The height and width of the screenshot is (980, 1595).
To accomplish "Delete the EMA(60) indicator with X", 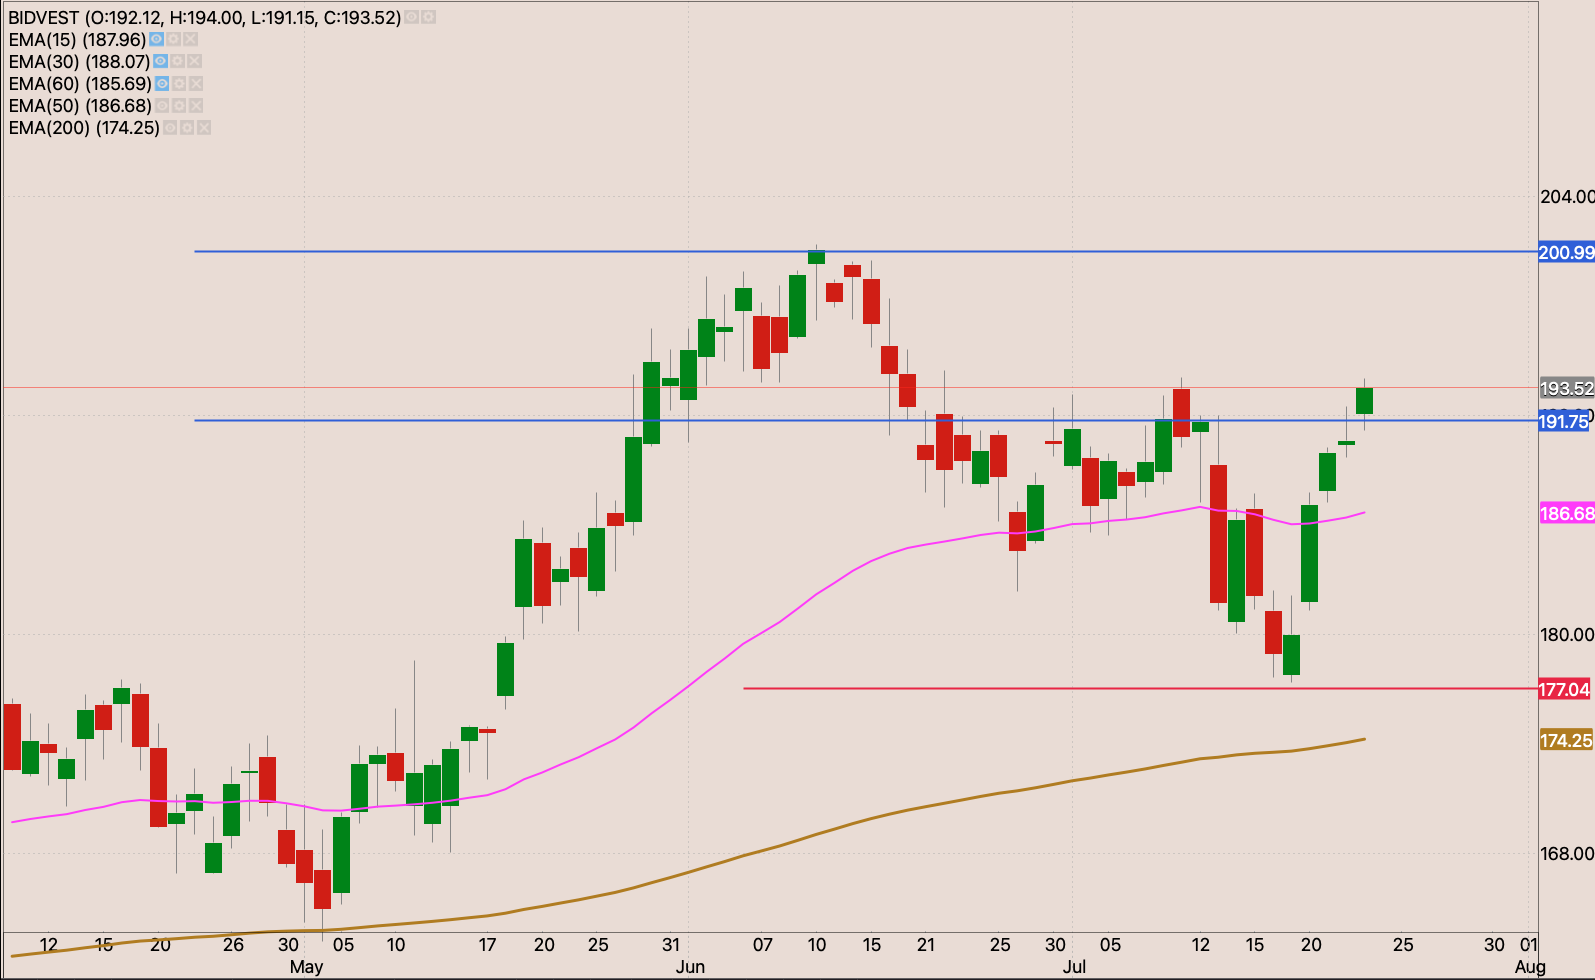I will [196, 84].
